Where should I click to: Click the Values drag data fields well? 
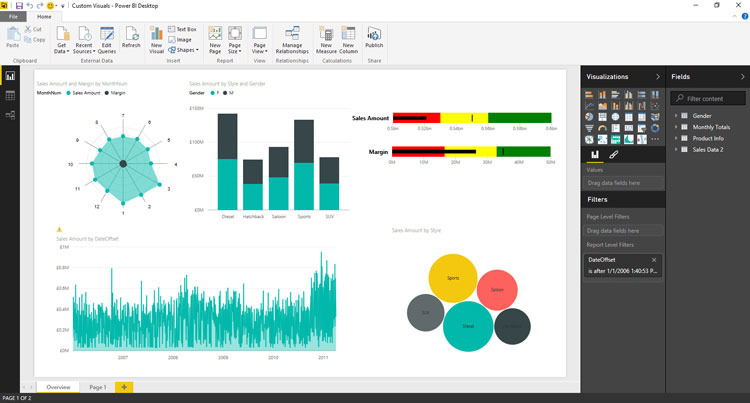[x=623, y=183]
